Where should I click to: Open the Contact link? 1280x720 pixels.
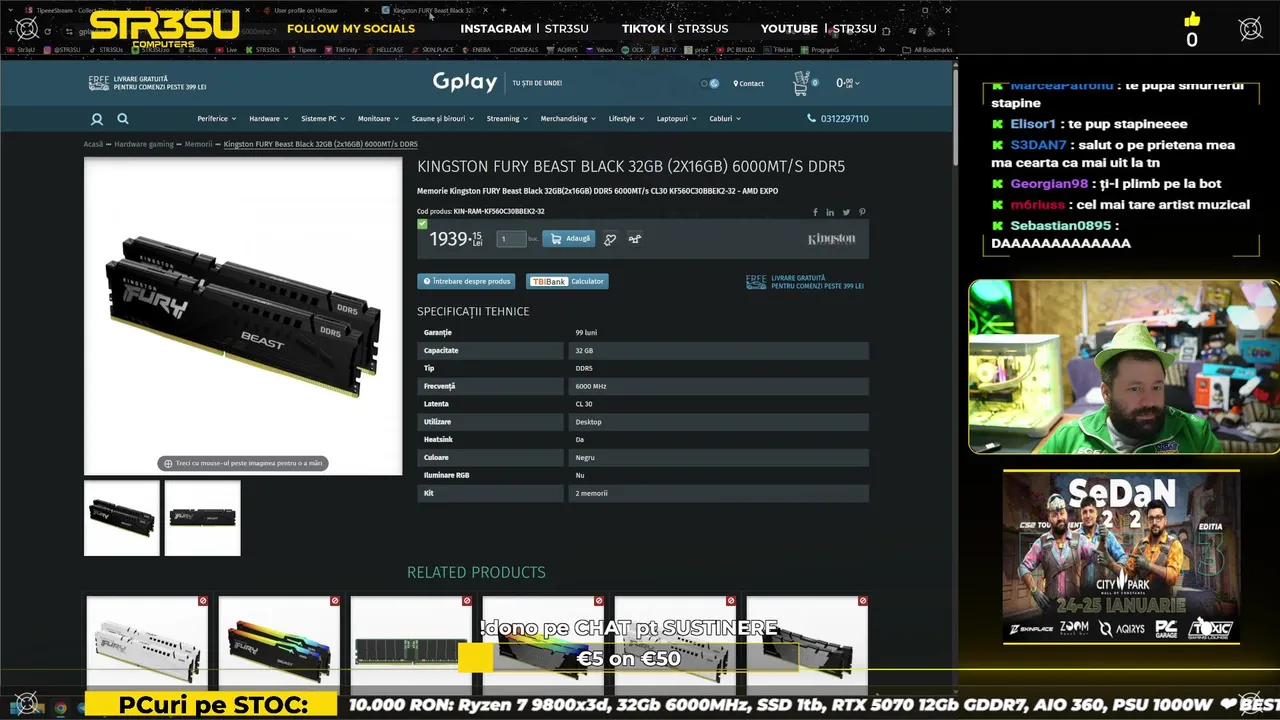[x=748, y=84]
